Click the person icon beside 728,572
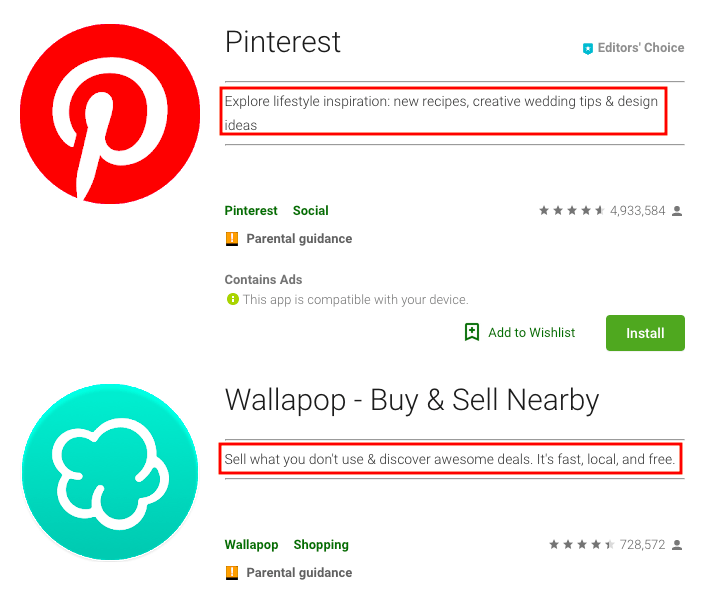706x600 pixels. pos(677,545)
